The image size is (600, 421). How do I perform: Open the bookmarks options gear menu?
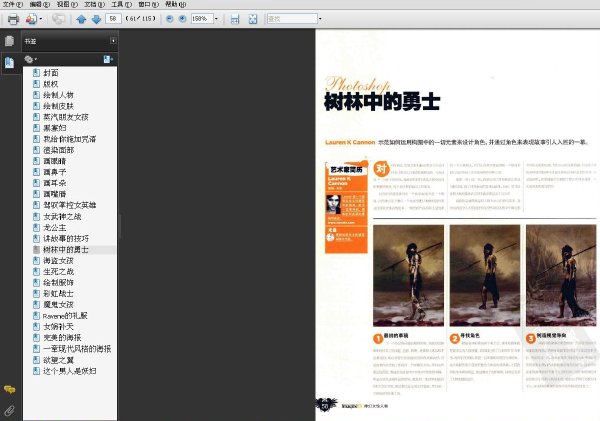pos(30,59)
